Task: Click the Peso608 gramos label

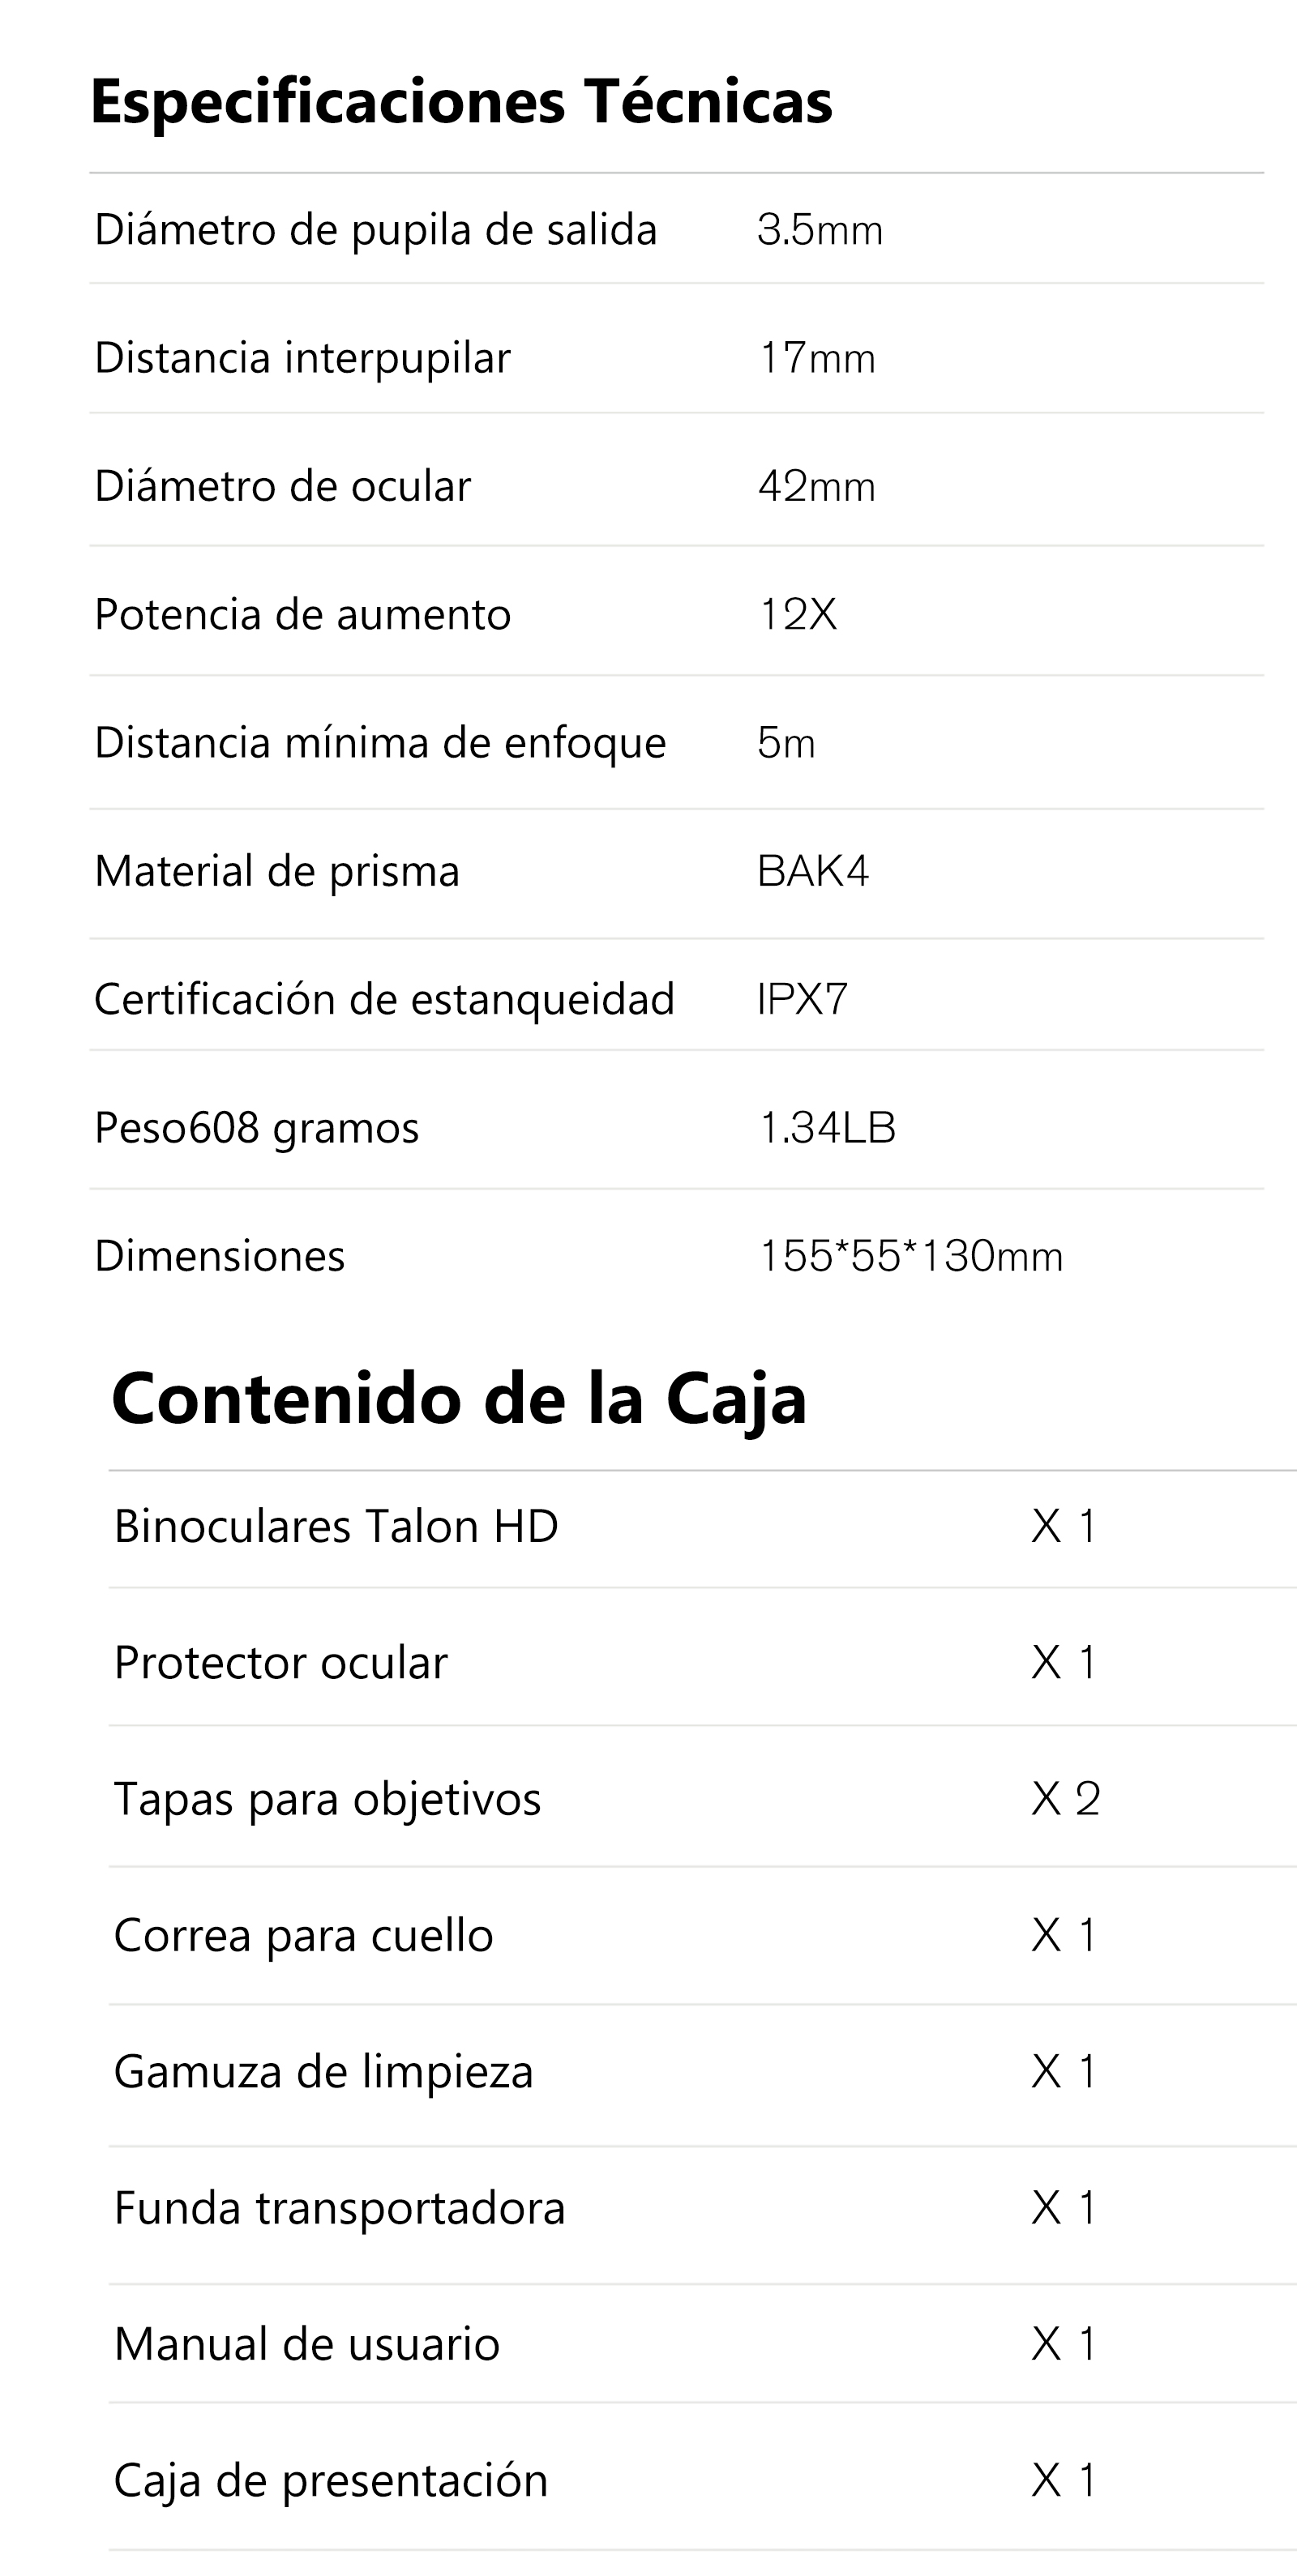Action: [x=256, y=1128]
